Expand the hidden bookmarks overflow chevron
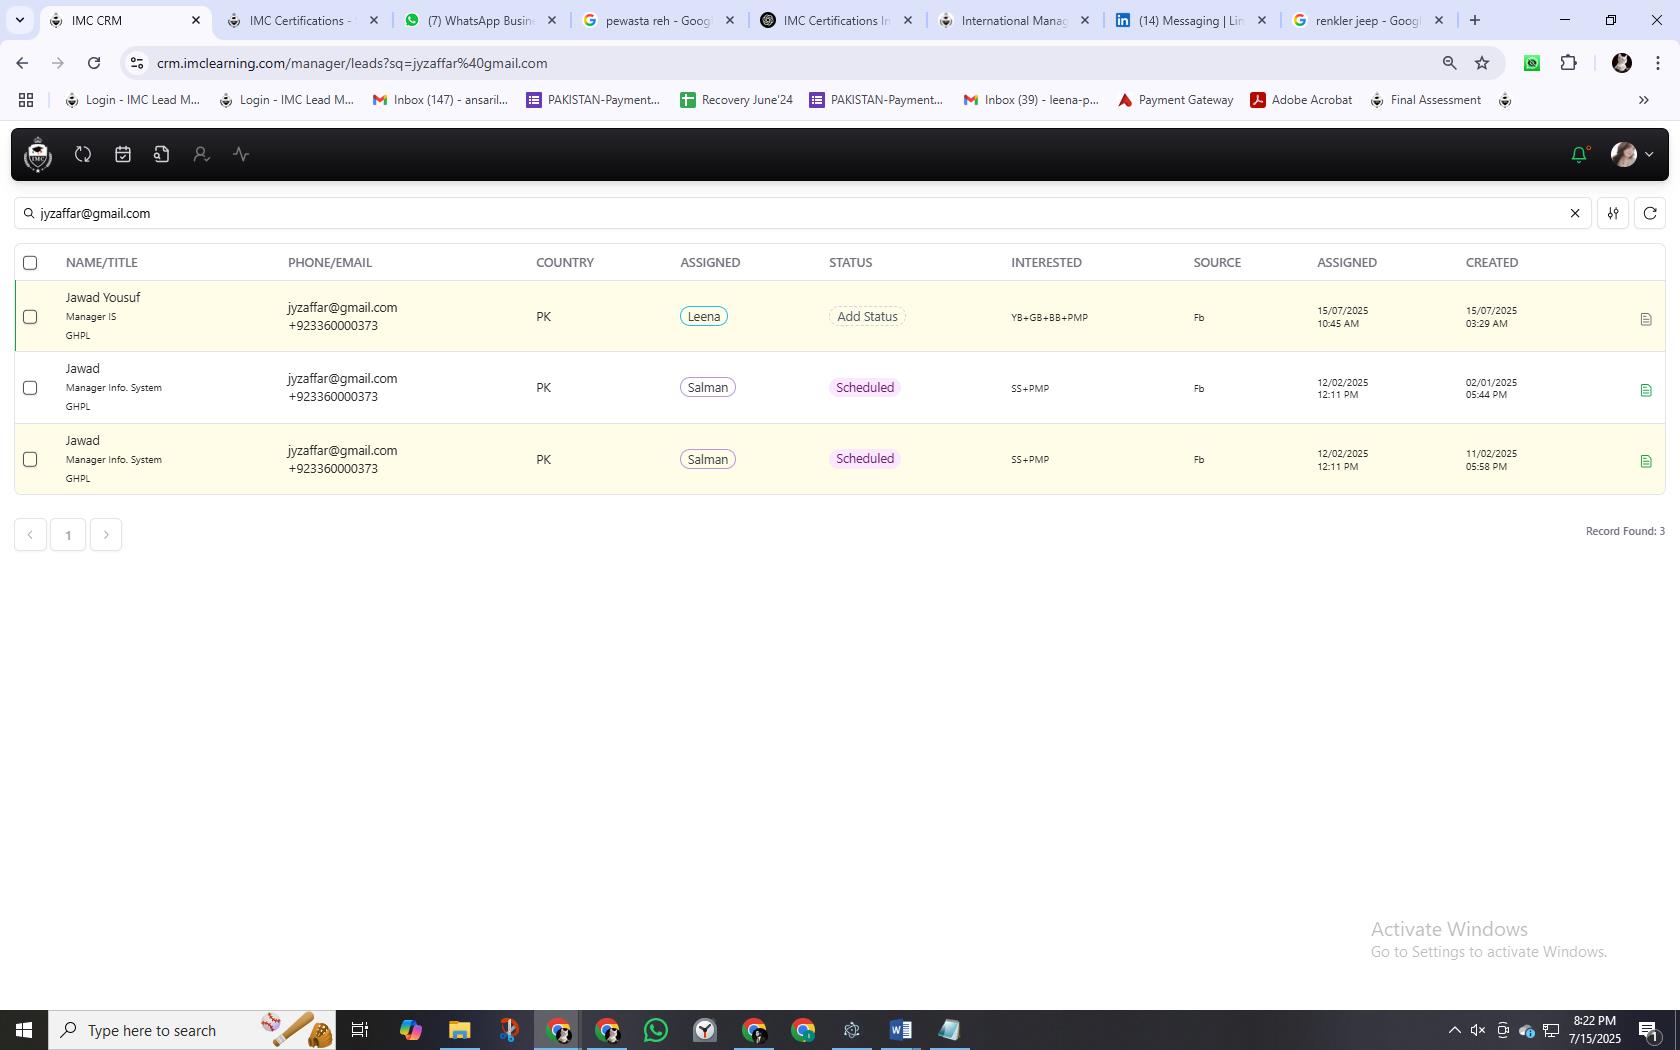 tap(1643, 100)
